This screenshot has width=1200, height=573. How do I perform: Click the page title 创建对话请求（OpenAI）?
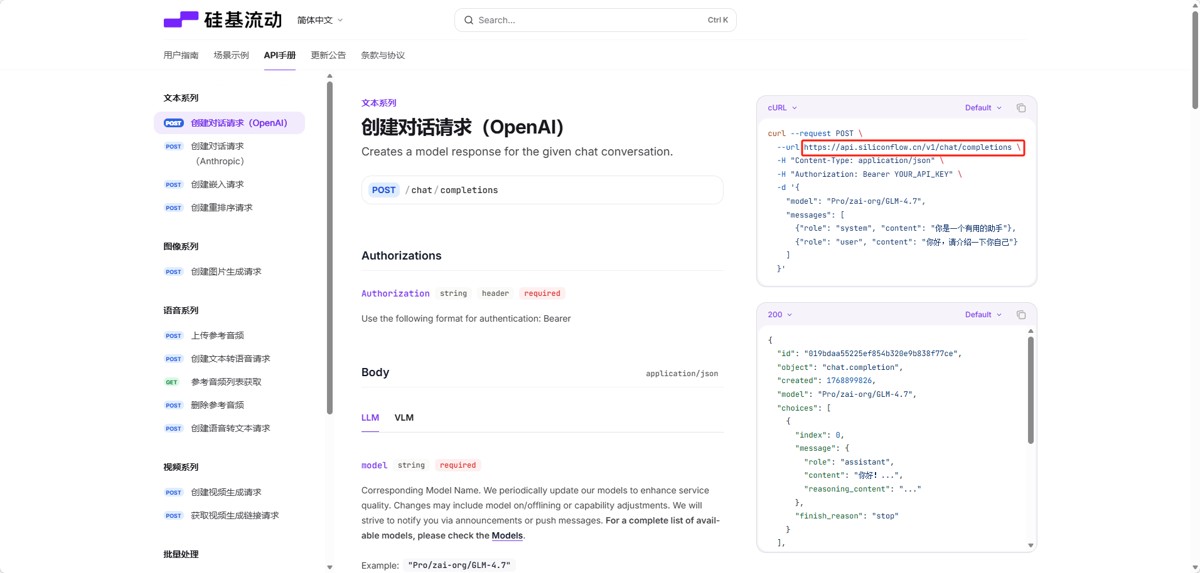[463, 127]
